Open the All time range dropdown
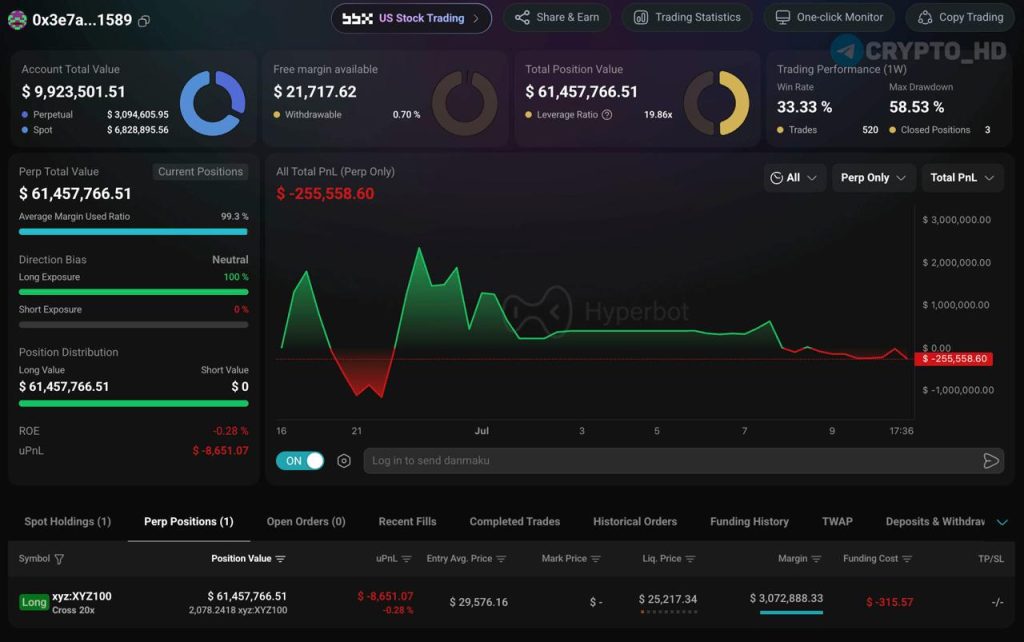This screenshot has height=642, width=1024. (x=794, y=178)
